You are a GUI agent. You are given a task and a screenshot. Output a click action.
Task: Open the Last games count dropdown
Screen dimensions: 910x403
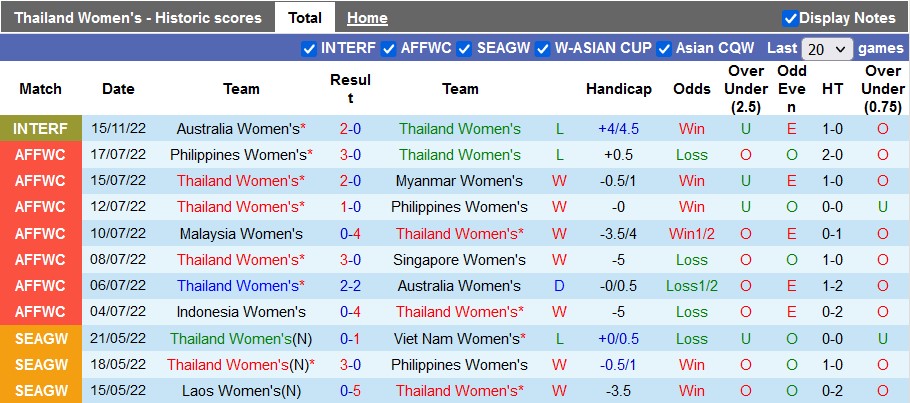pyautogui.click(x=828, y=49)
